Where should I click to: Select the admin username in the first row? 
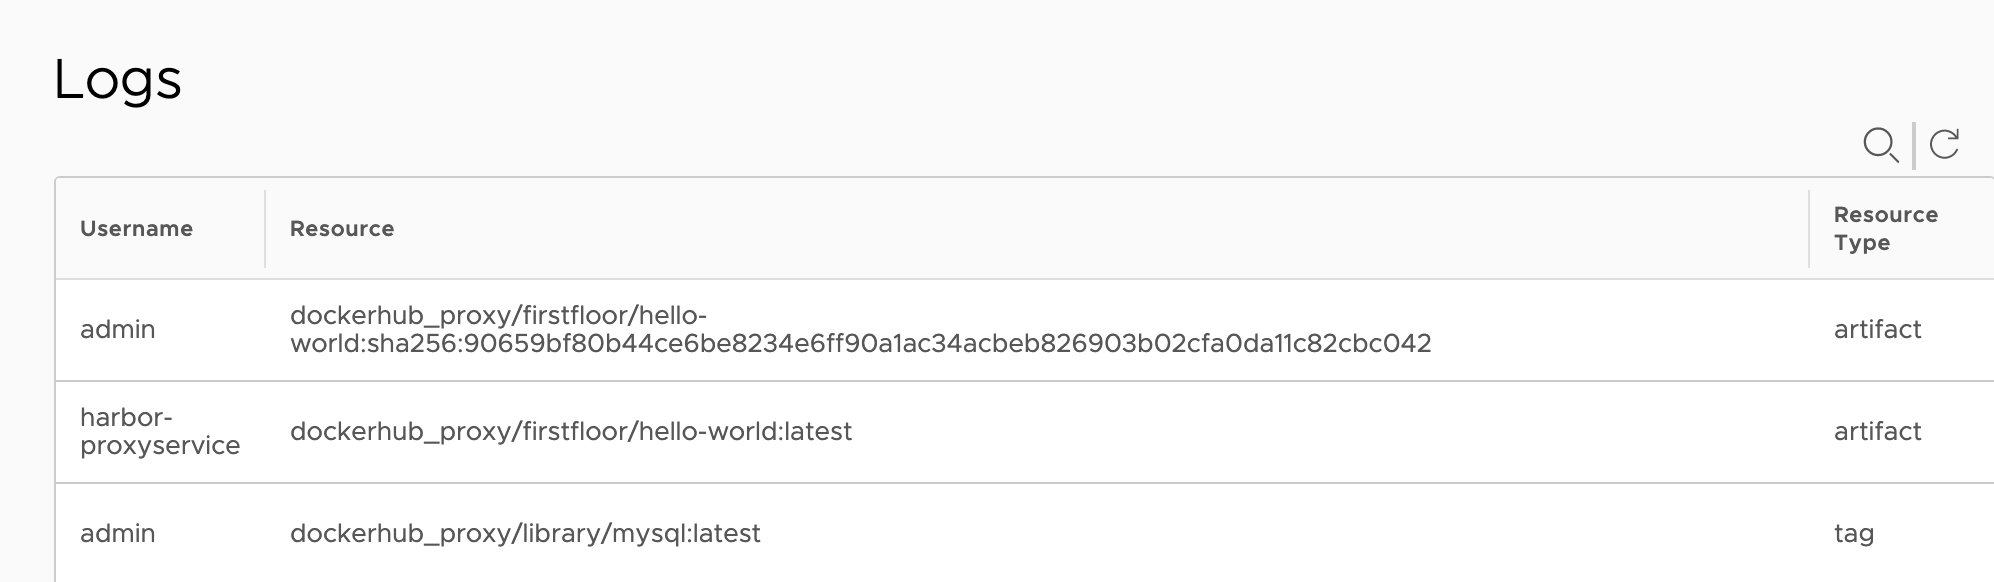[x=118, y=330]
